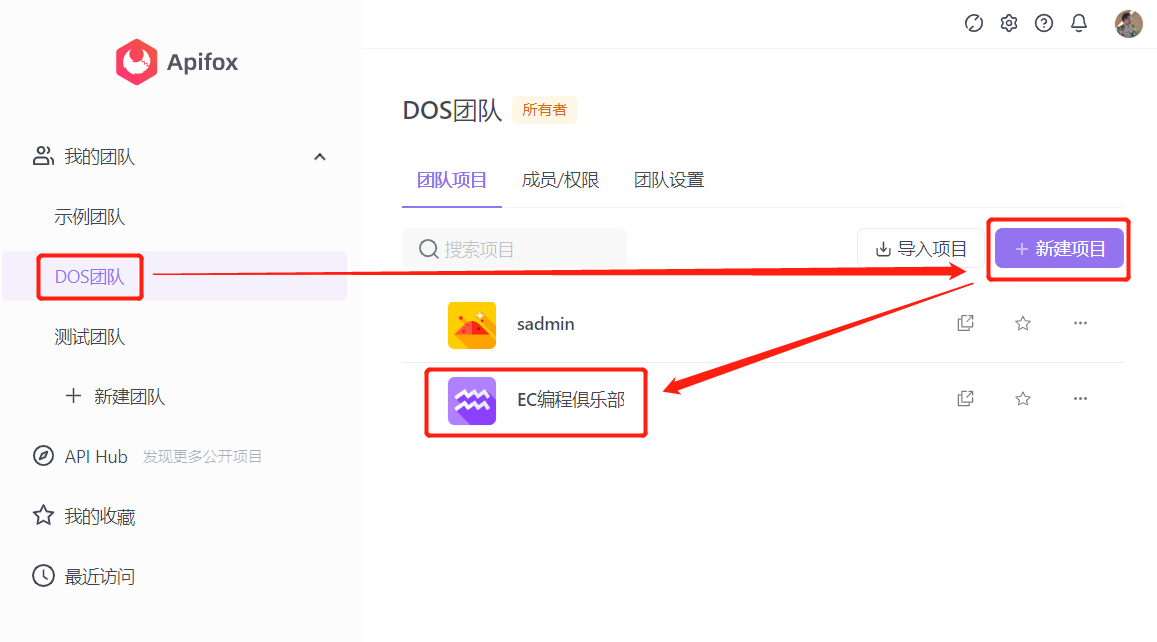This screenshot has height=642, width=1157.
Task: Open the ellipsis menu for sadmin
Action: click(1080, 322)
